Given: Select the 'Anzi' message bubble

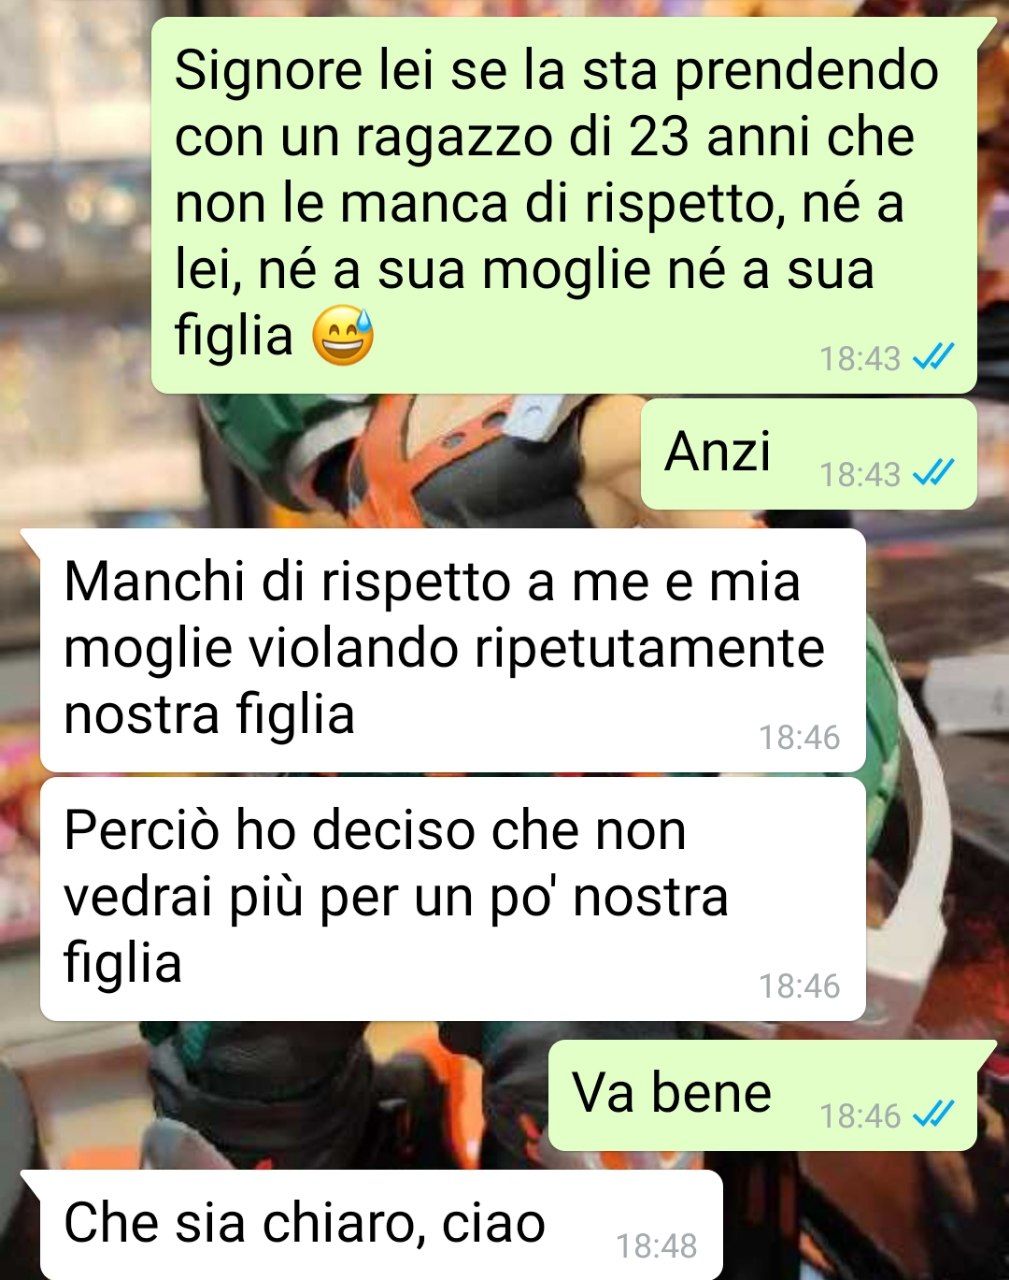Looking at the screenshot, I should click(808, 454).
